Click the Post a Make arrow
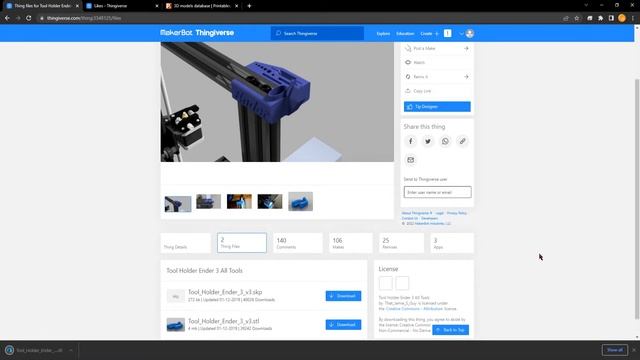 466,48
